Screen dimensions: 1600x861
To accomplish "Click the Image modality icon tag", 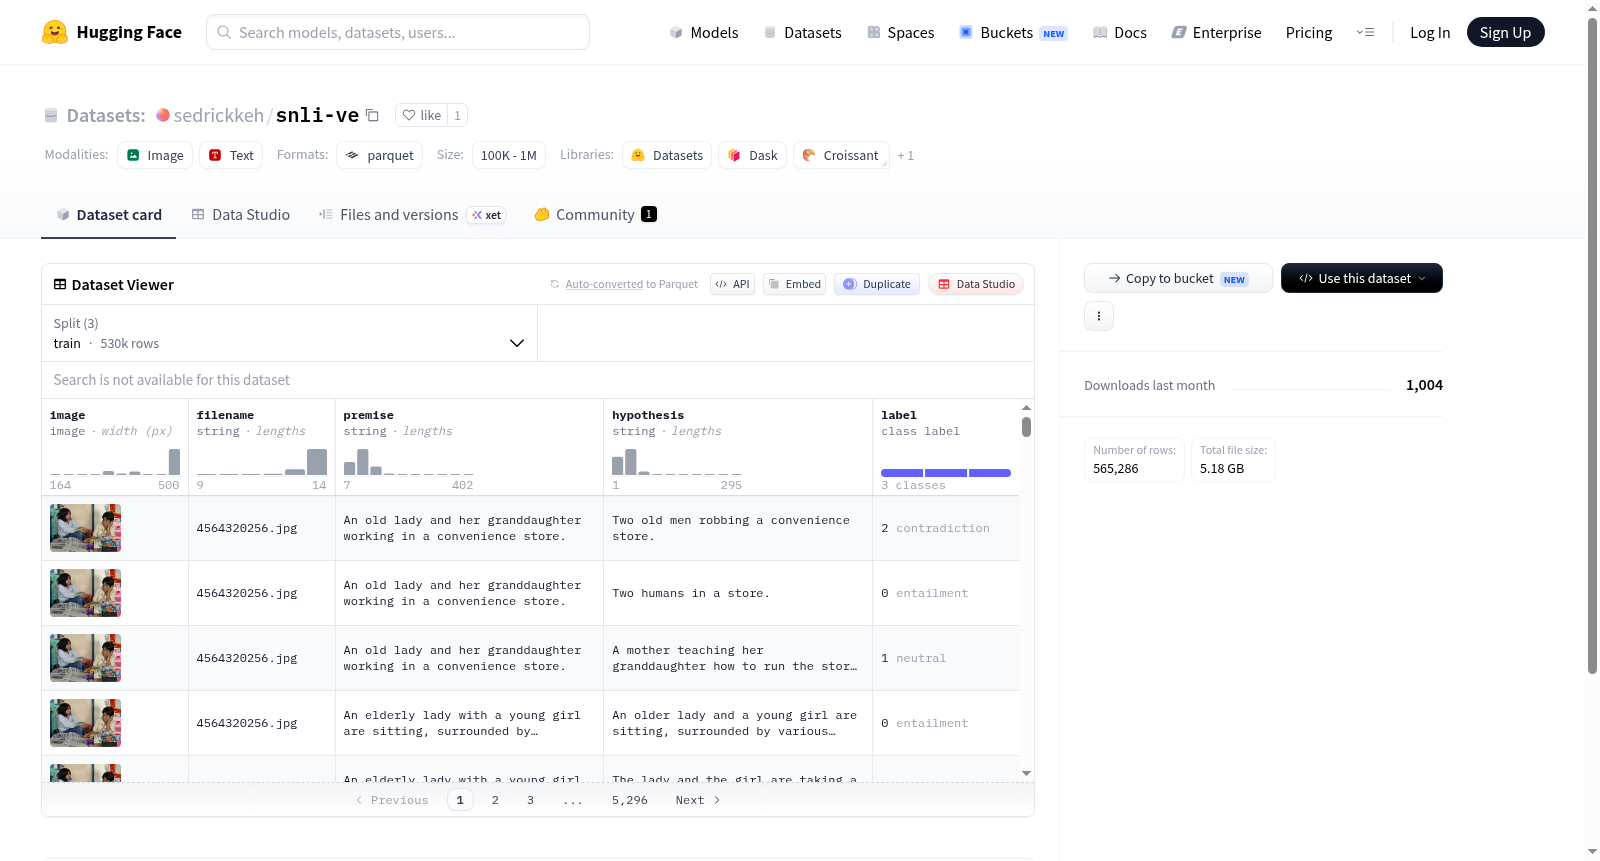I will 155,155.
